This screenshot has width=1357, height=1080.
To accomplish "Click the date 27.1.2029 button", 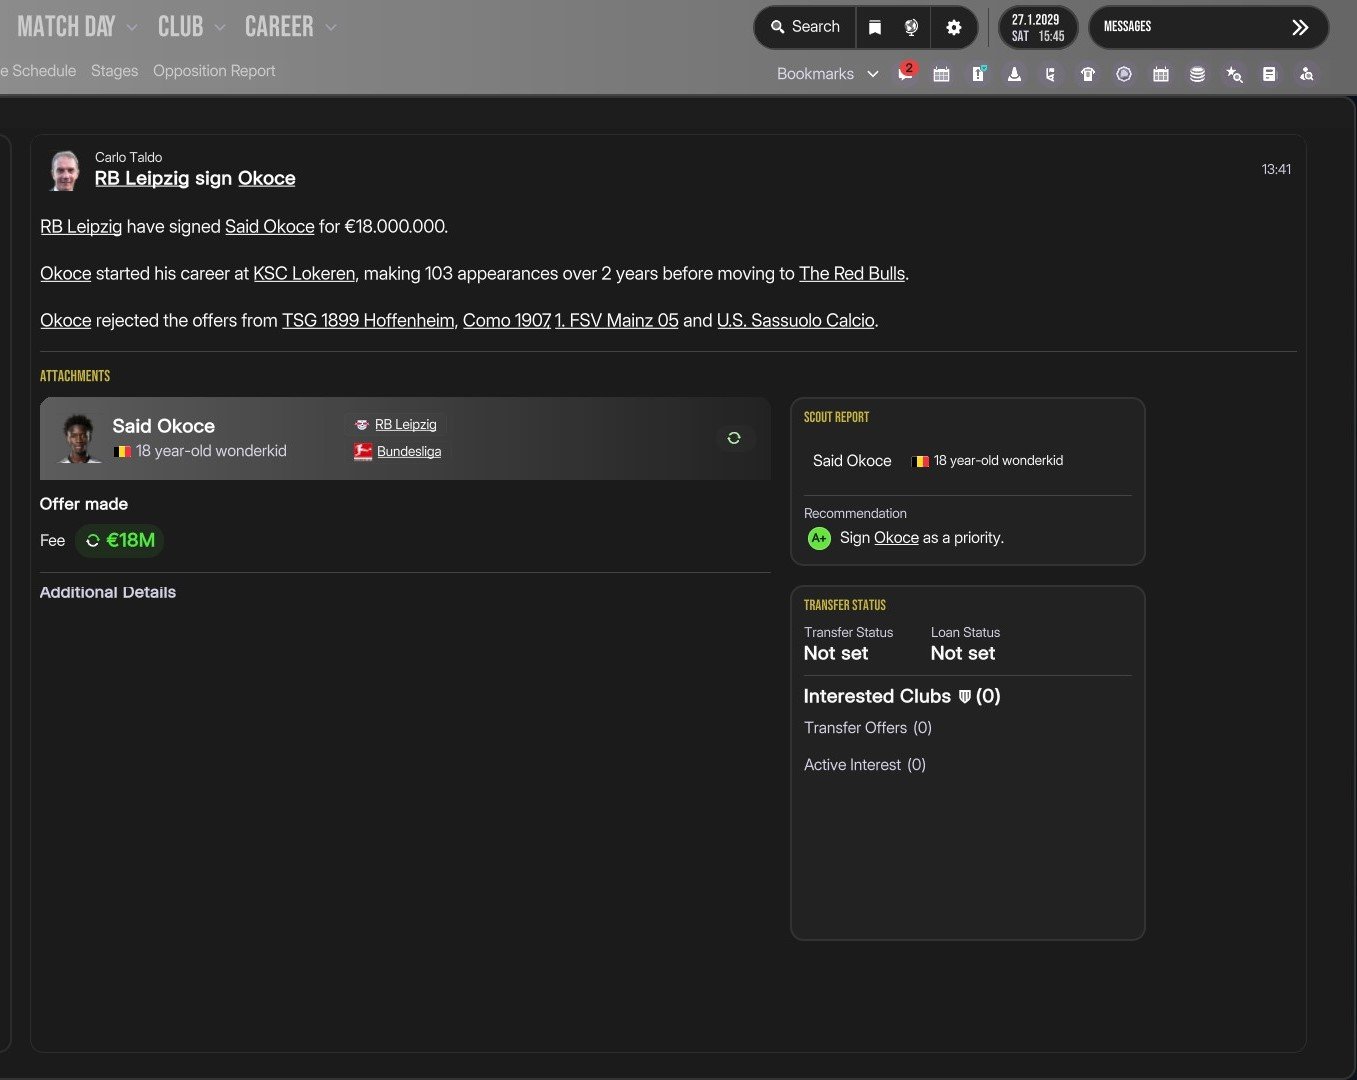I will (x=1038, y=27).
